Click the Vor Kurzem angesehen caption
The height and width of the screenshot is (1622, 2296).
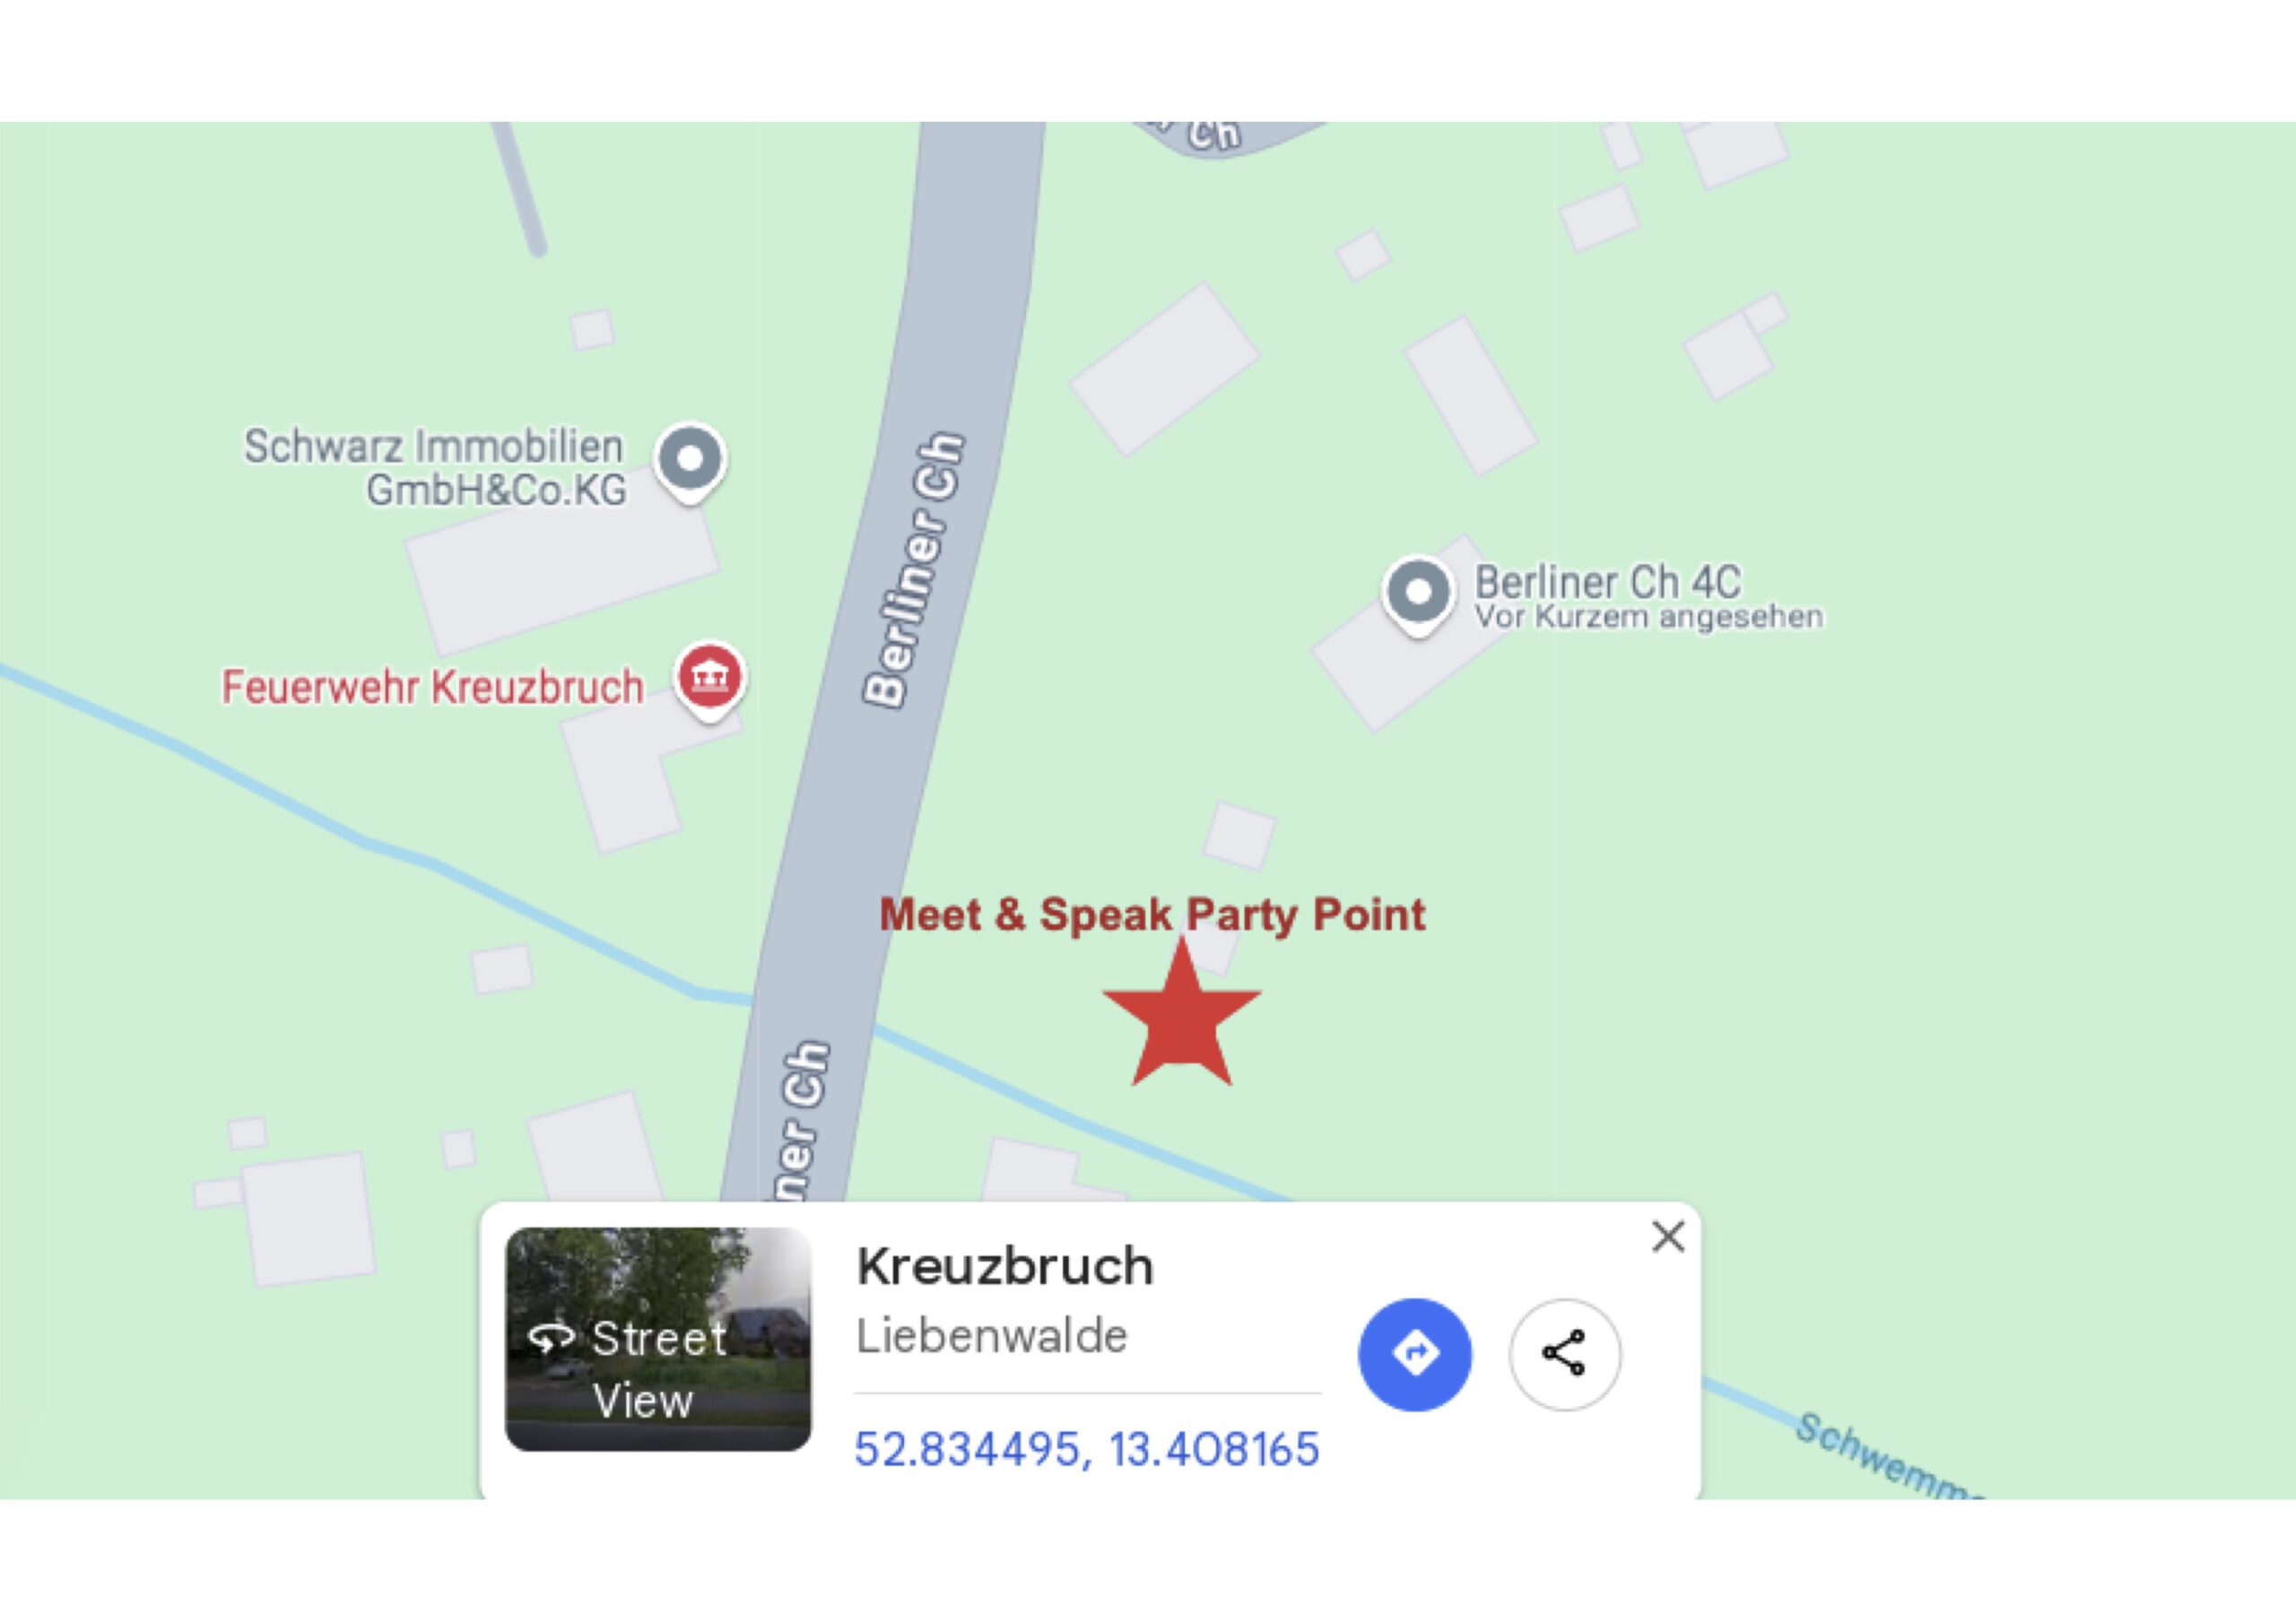pos(1648,617)
